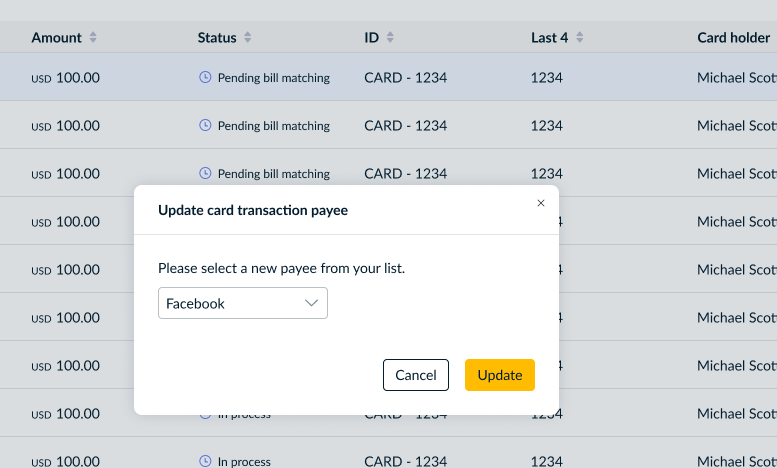Select the last In process transaction row
The width and height of the screenshot is (777, 468).
coord(388,453)
